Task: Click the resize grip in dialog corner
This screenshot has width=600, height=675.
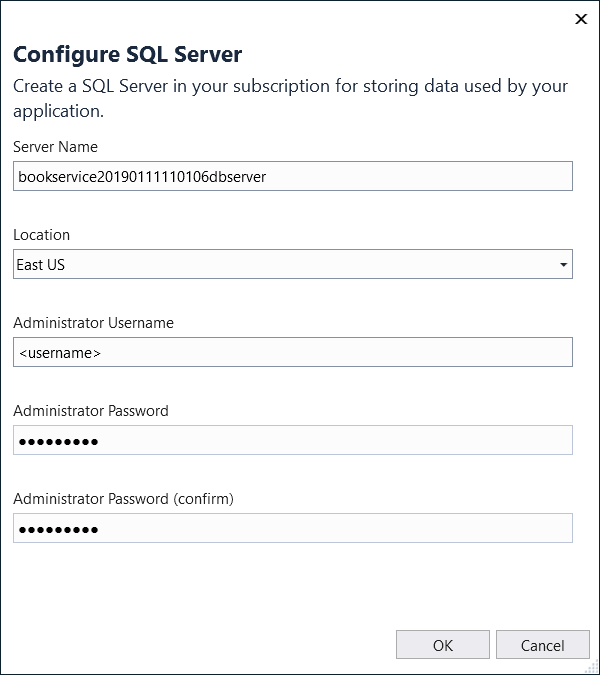Action: click(592, 667)
